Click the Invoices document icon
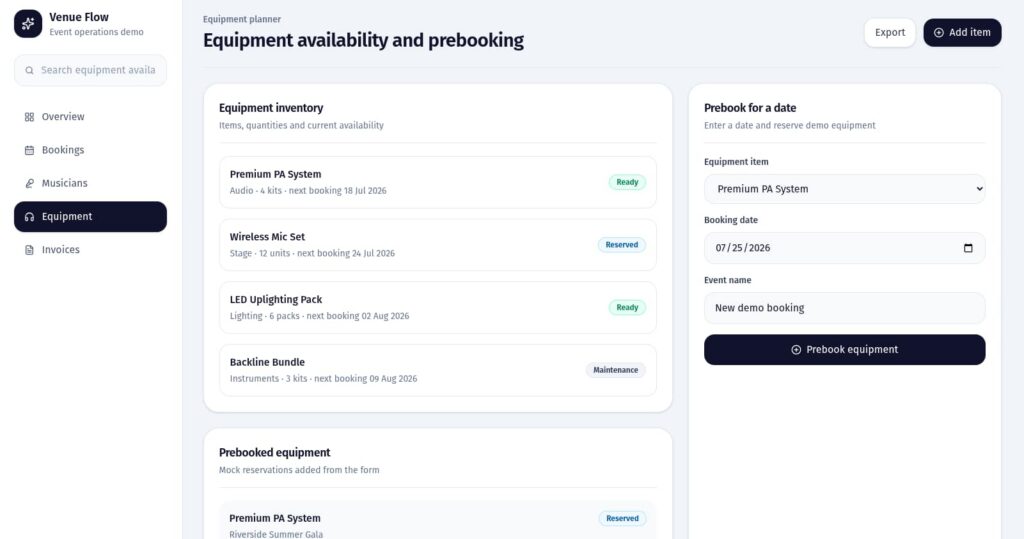Image resolution: width=1024 pixels, height=539 pixels. (29, 250)
